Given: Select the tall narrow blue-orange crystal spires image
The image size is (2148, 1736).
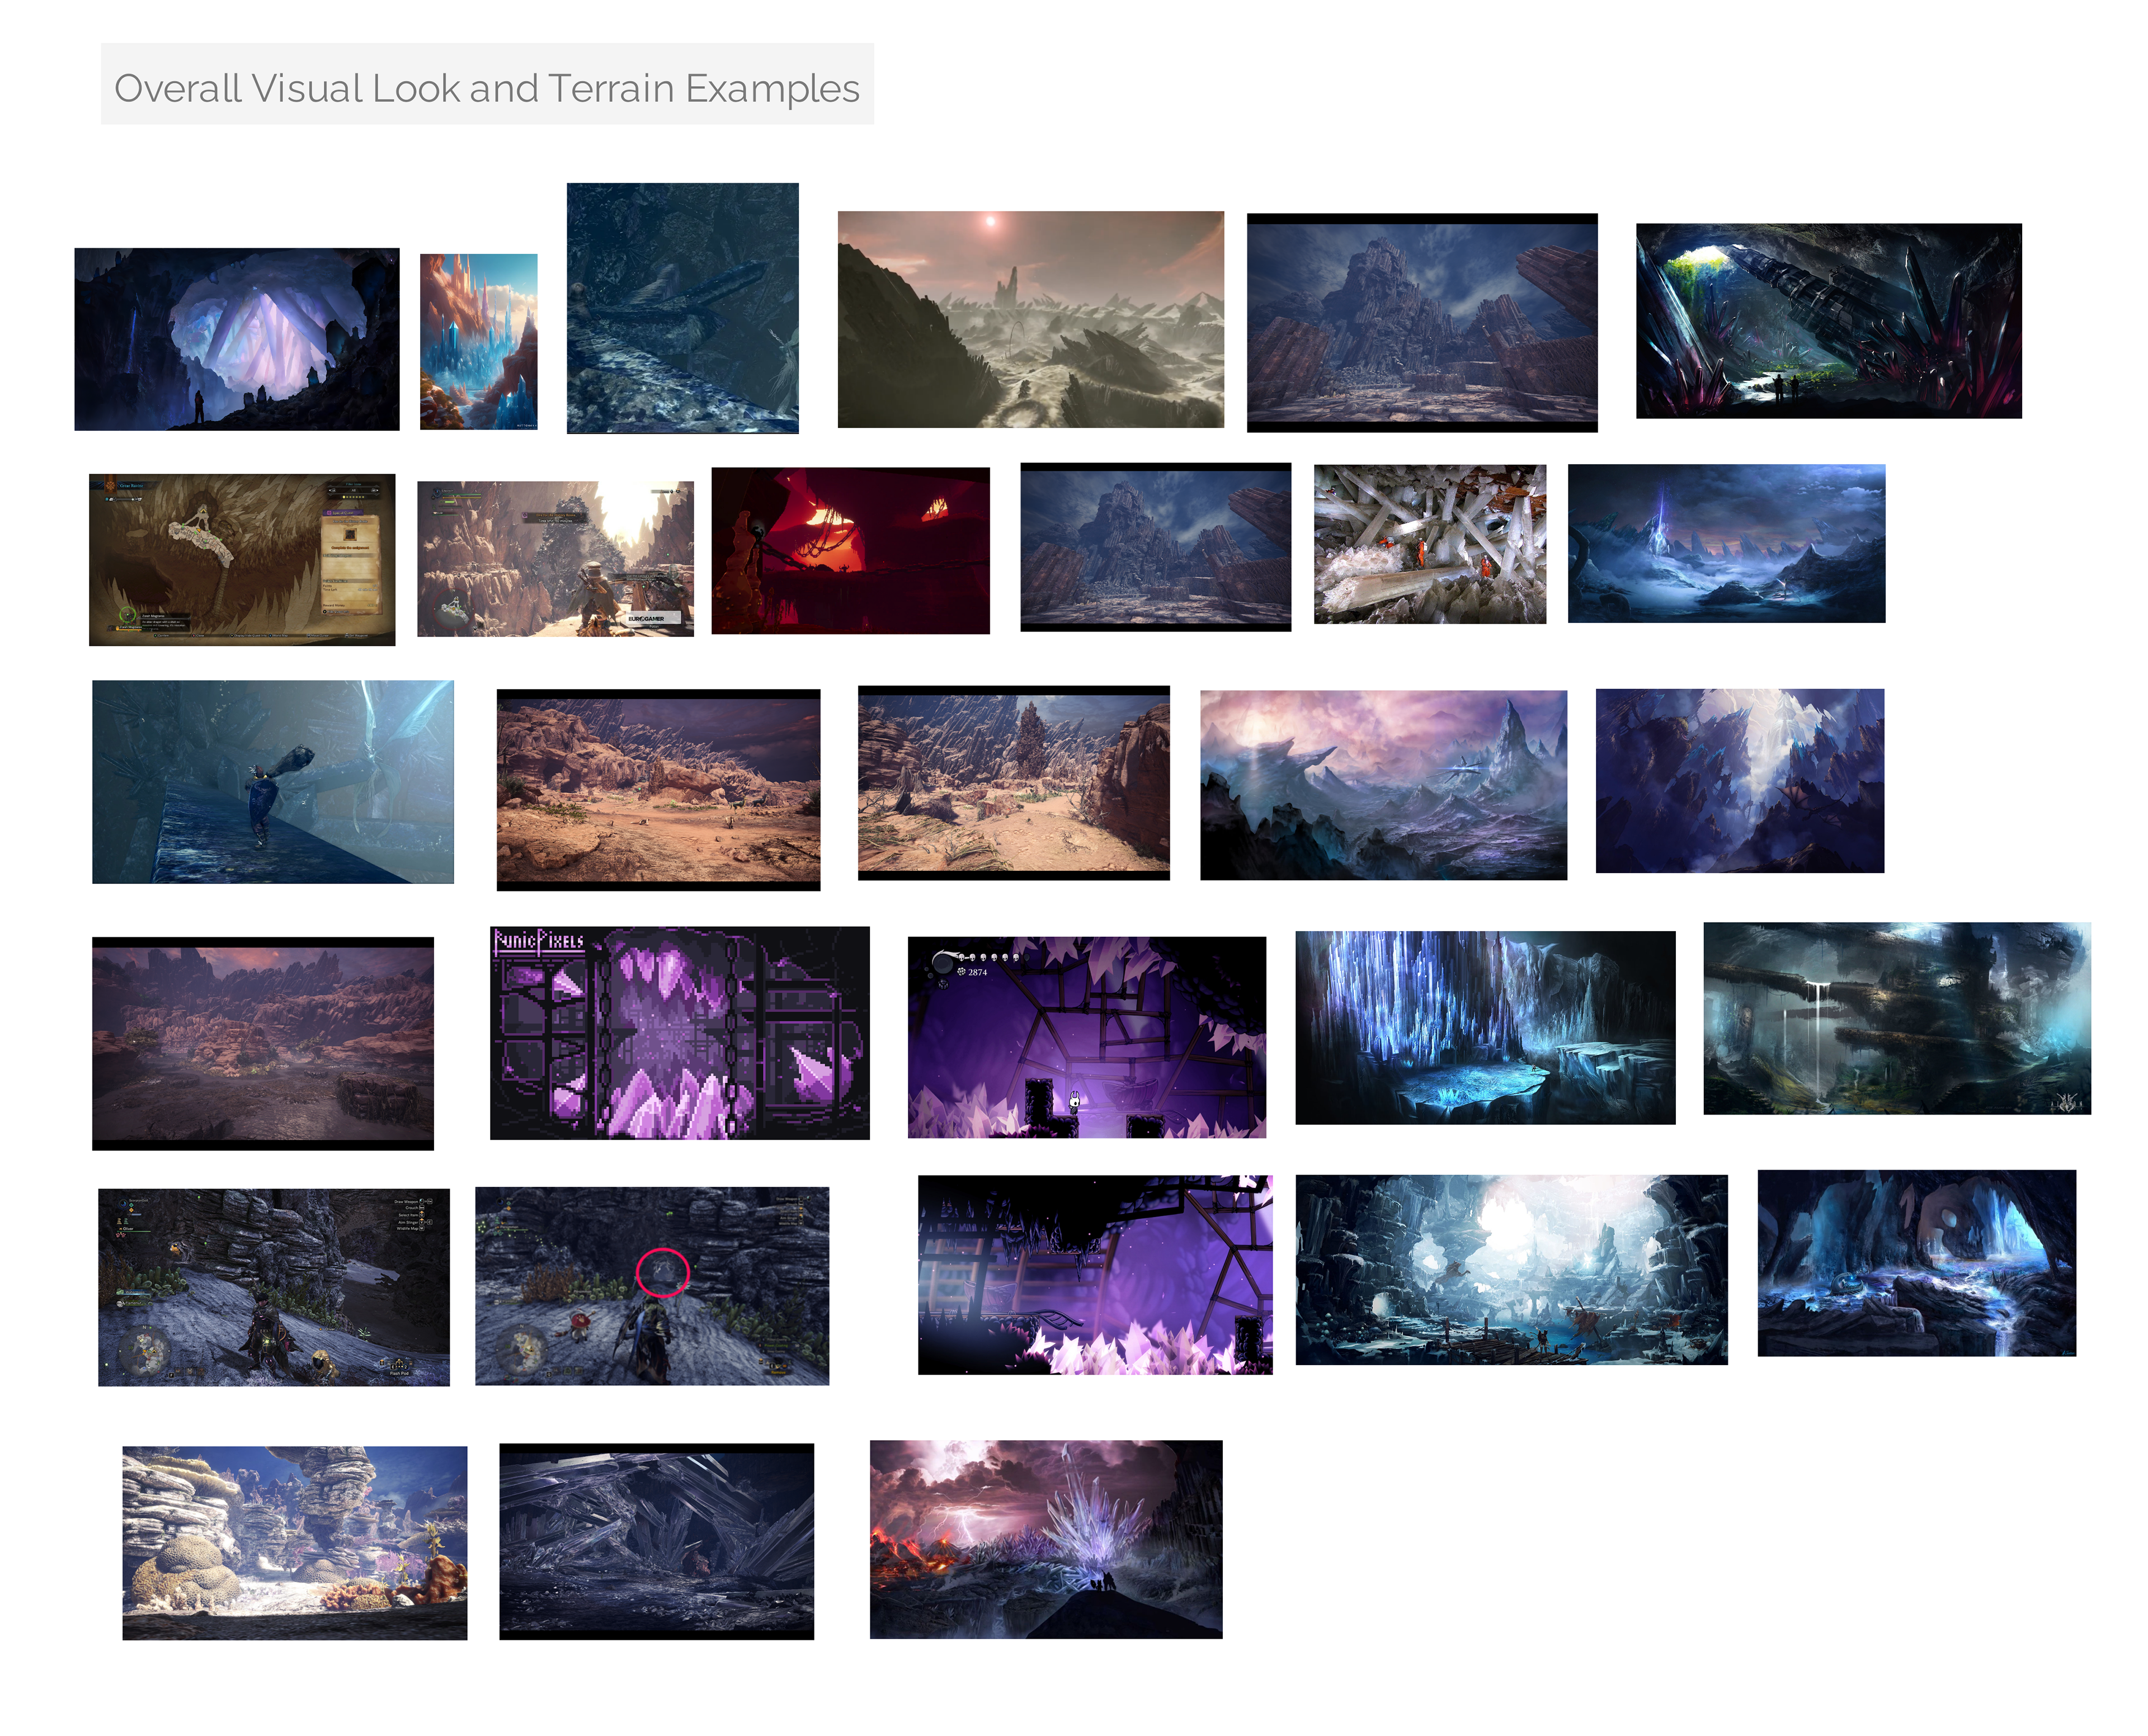Looking at the screenshot, I should tap(478, 341).
